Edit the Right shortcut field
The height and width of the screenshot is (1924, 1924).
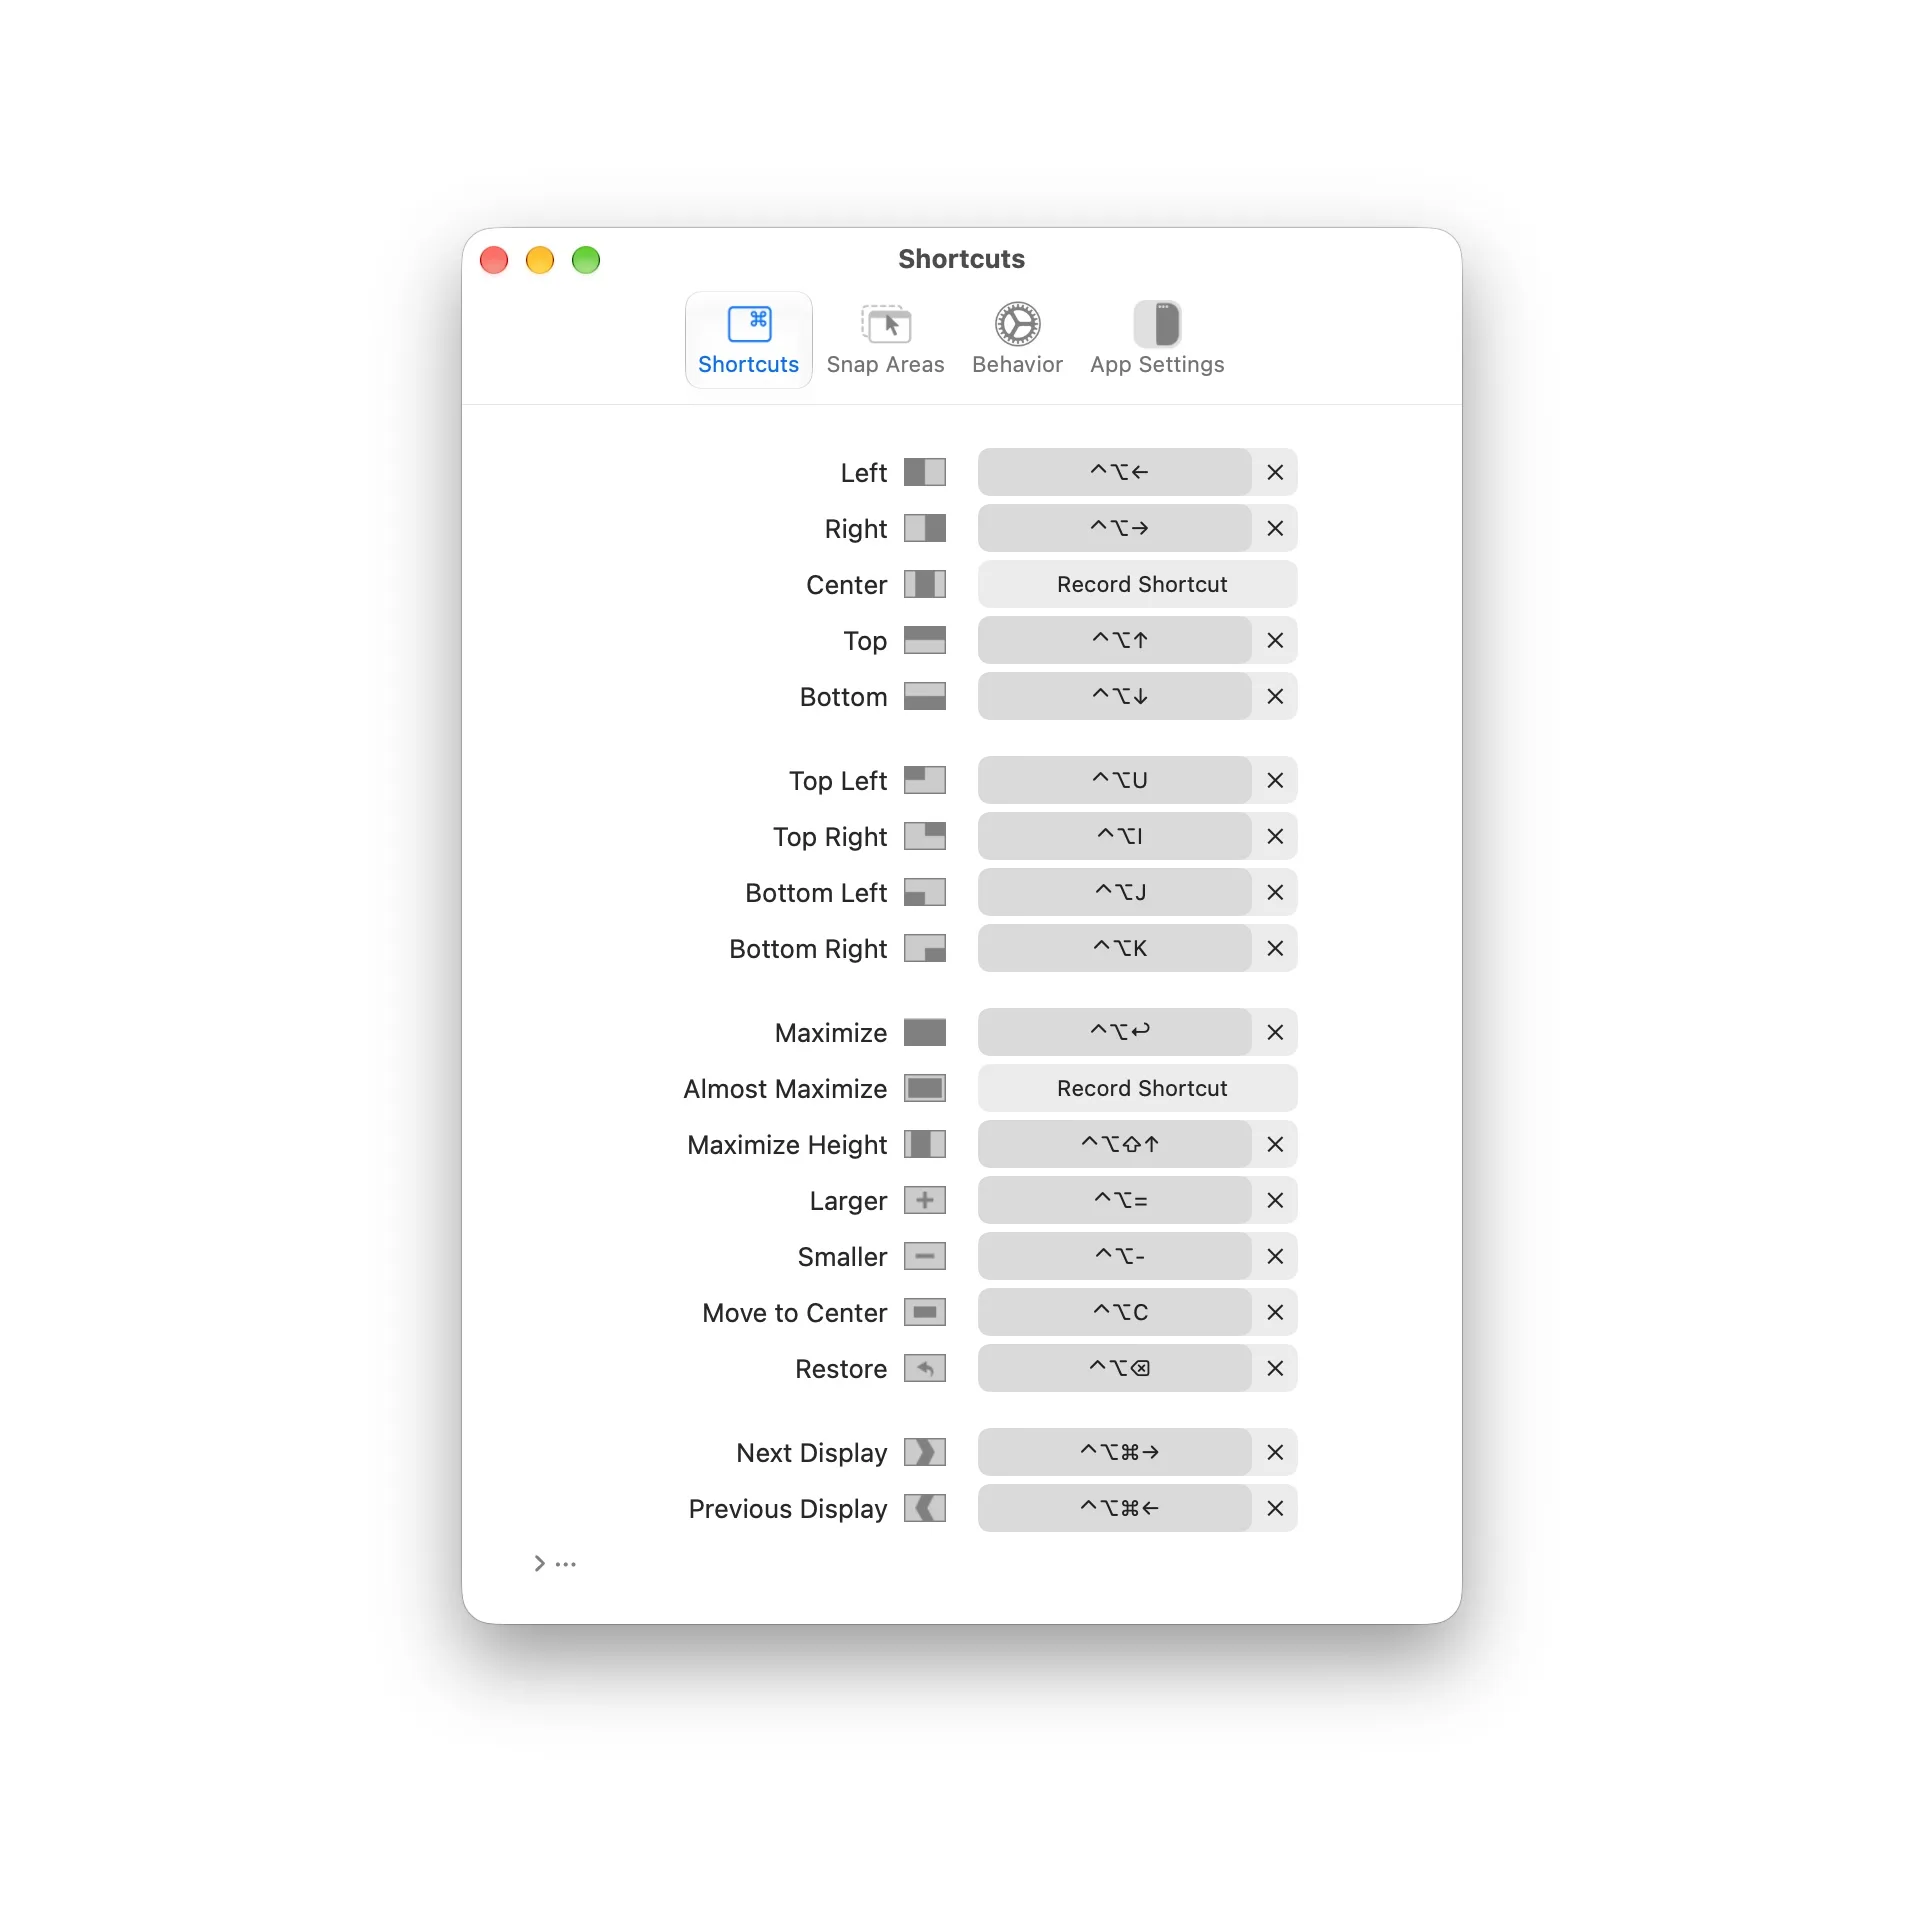coord(1115,528)
